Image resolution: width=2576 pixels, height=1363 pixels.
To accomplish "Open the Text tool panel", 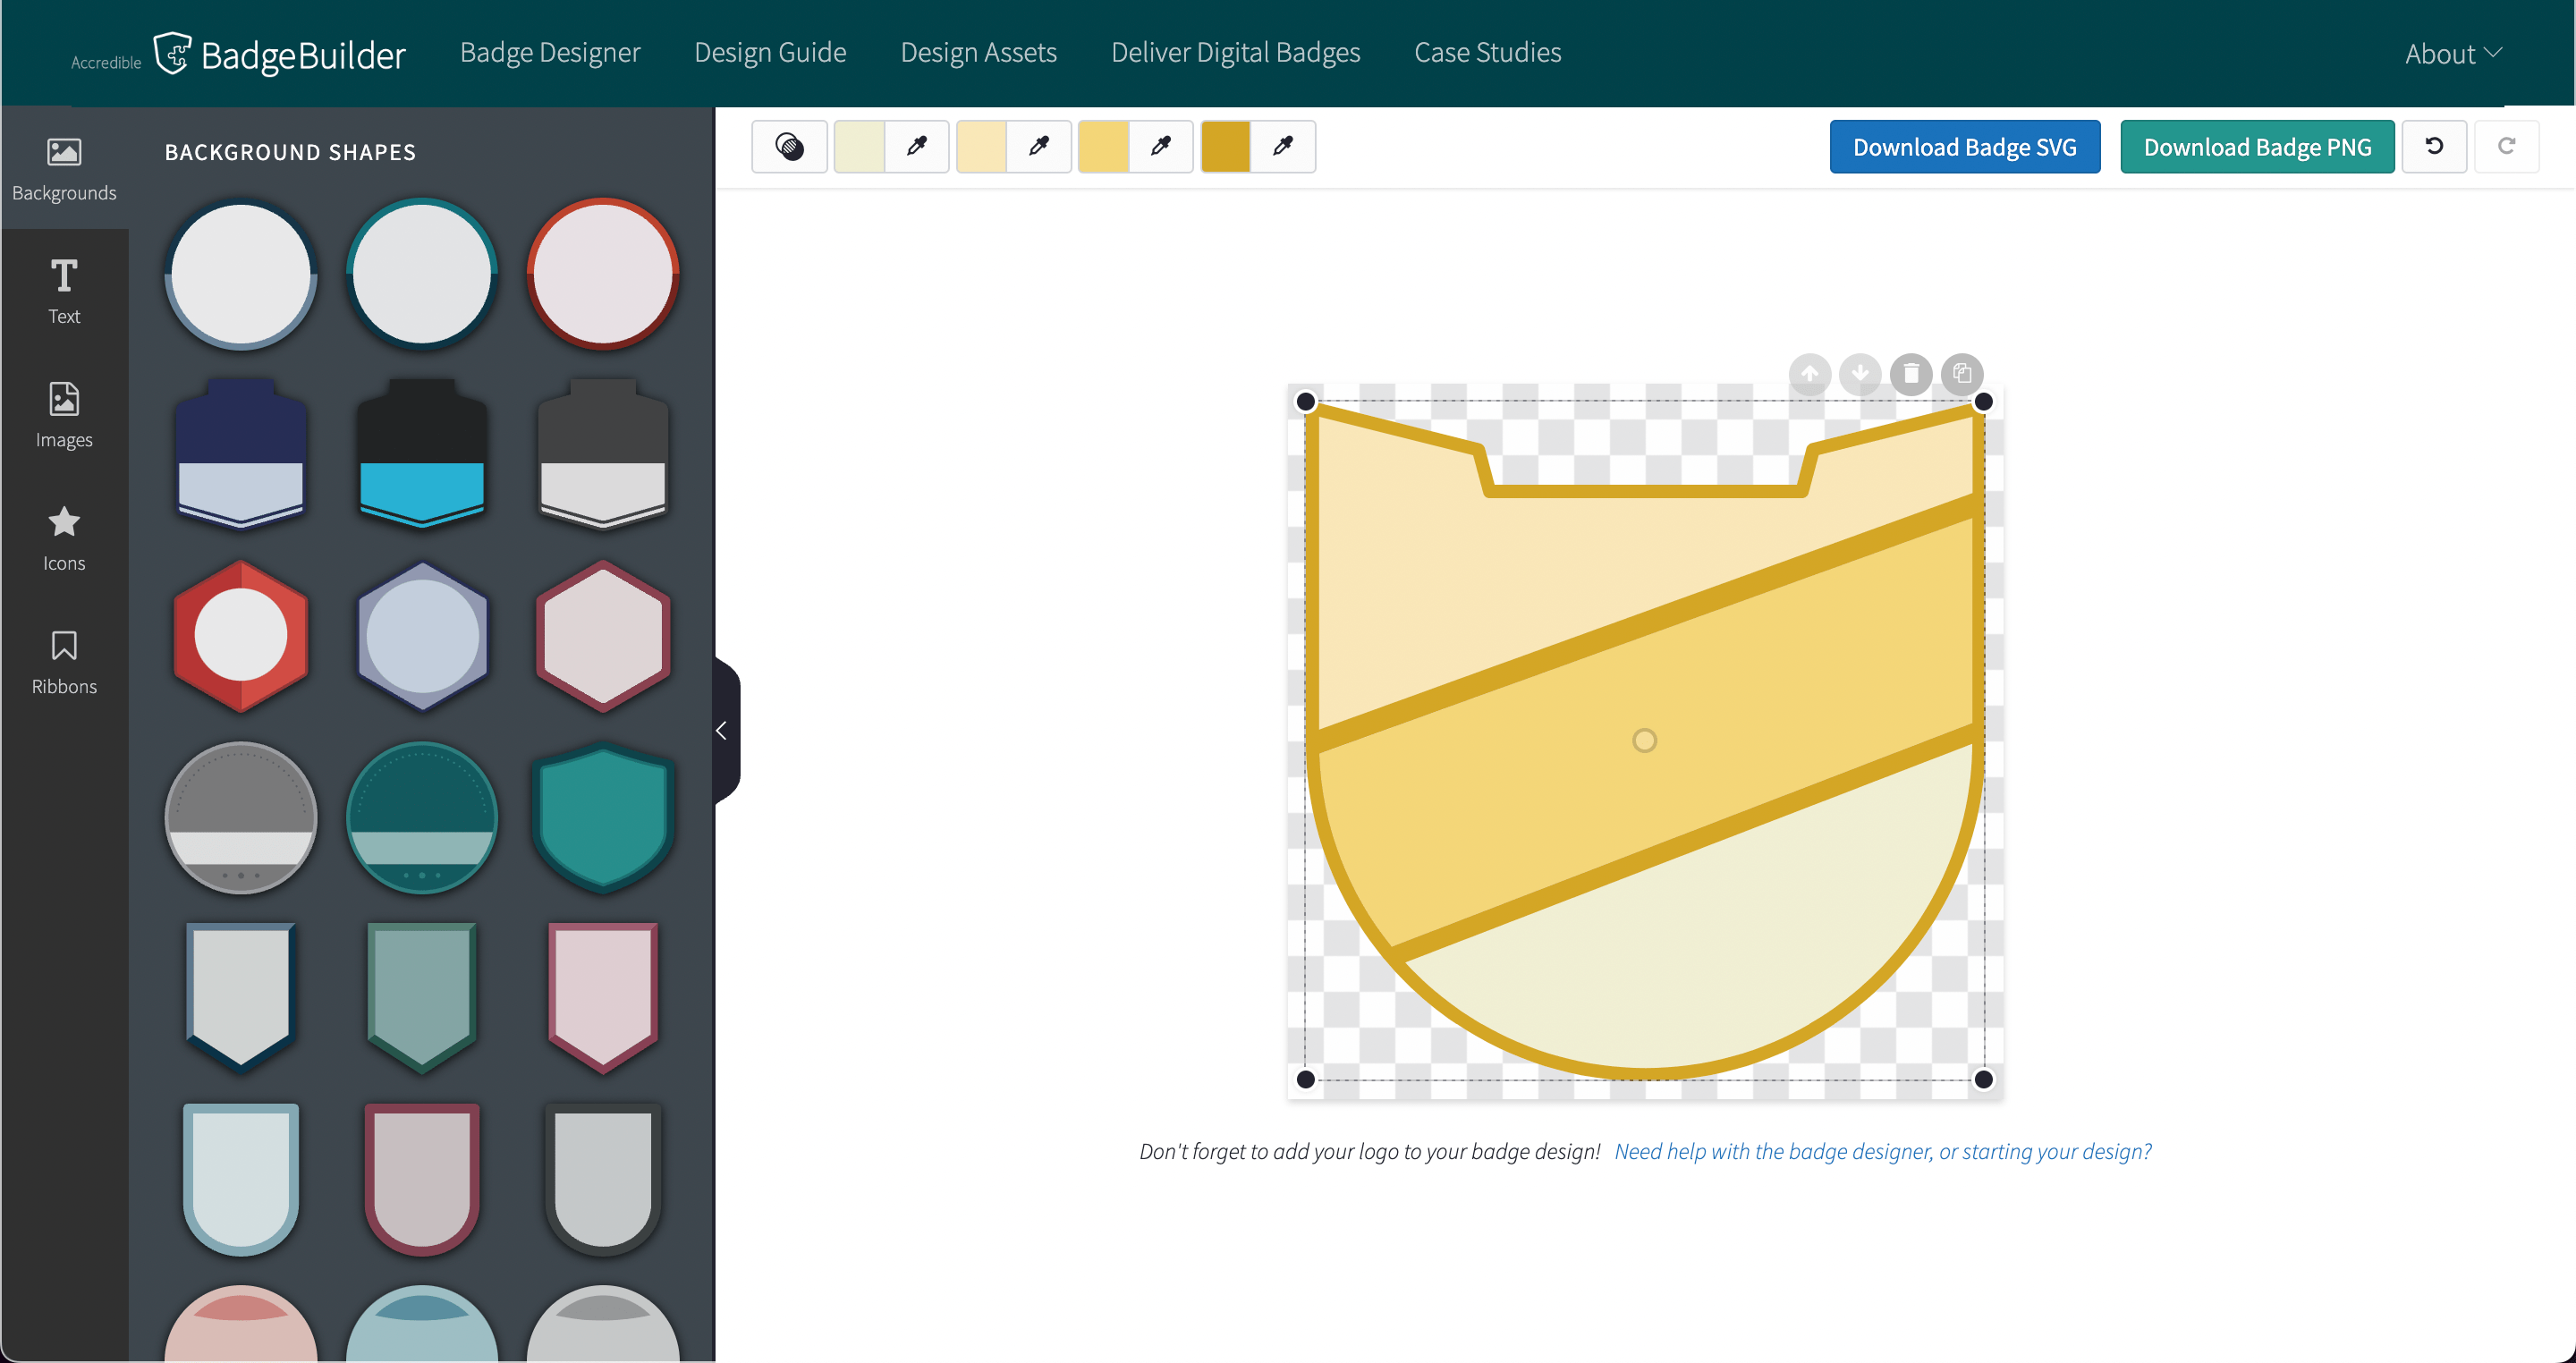I will click(x=64, y=291).
